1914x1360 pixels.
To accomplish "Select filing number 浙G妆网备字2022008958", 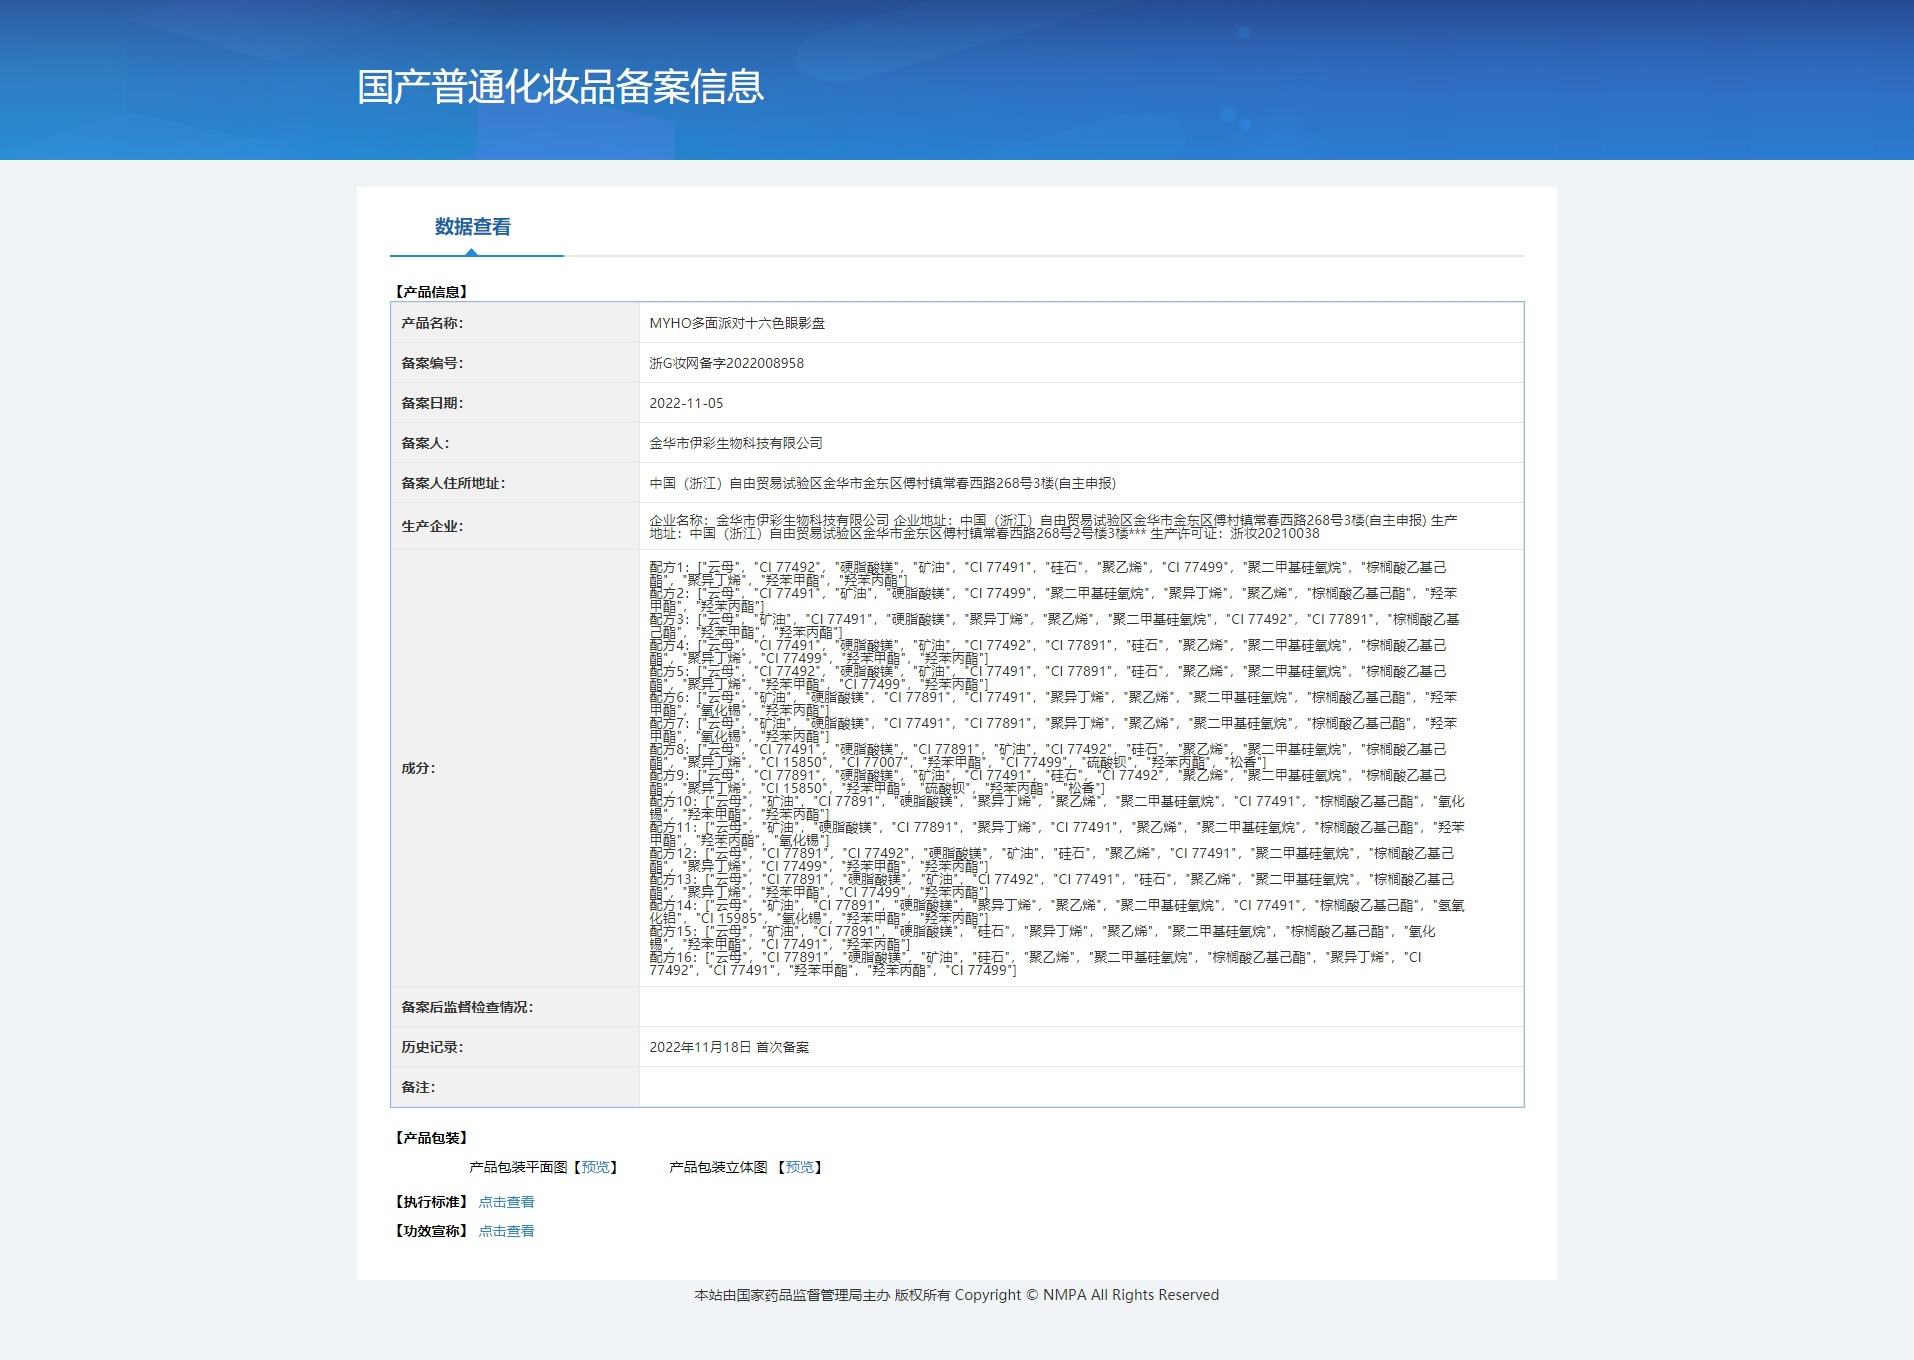I will click(726, 363).
